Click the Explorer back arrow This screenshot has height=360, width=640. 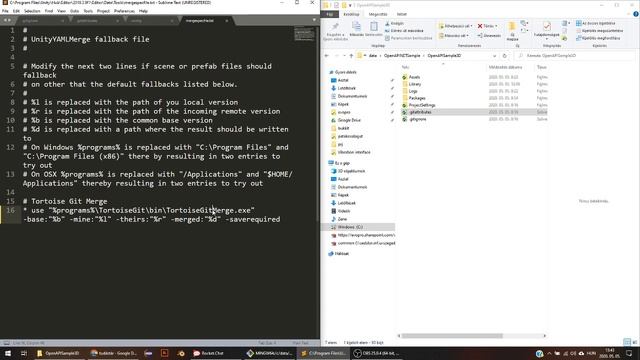tap(327, 56)
